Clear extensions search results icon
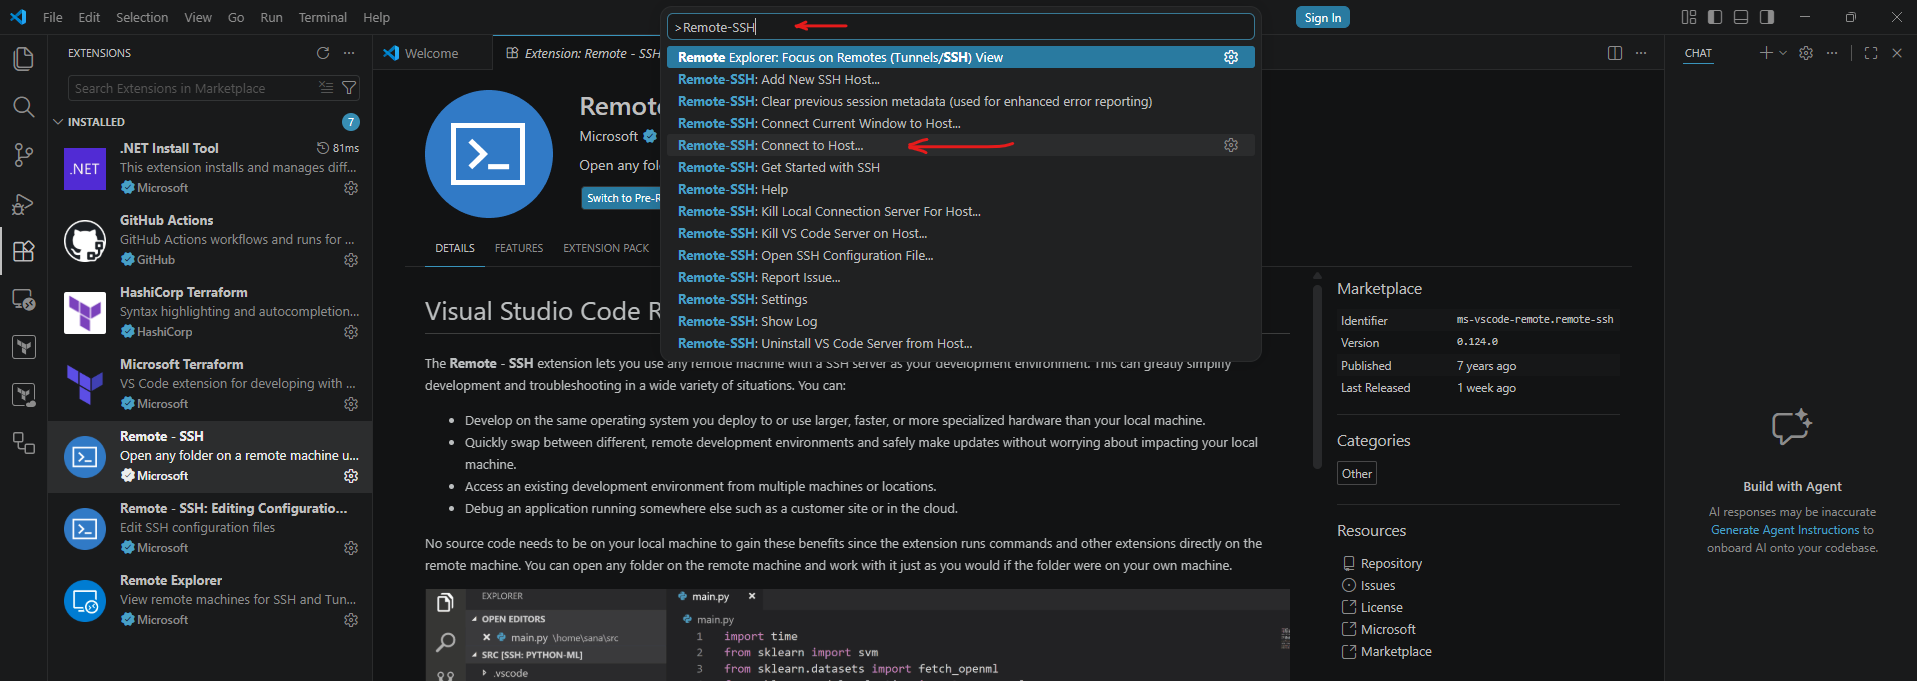1917x681 pixels. tap(326, 88)
